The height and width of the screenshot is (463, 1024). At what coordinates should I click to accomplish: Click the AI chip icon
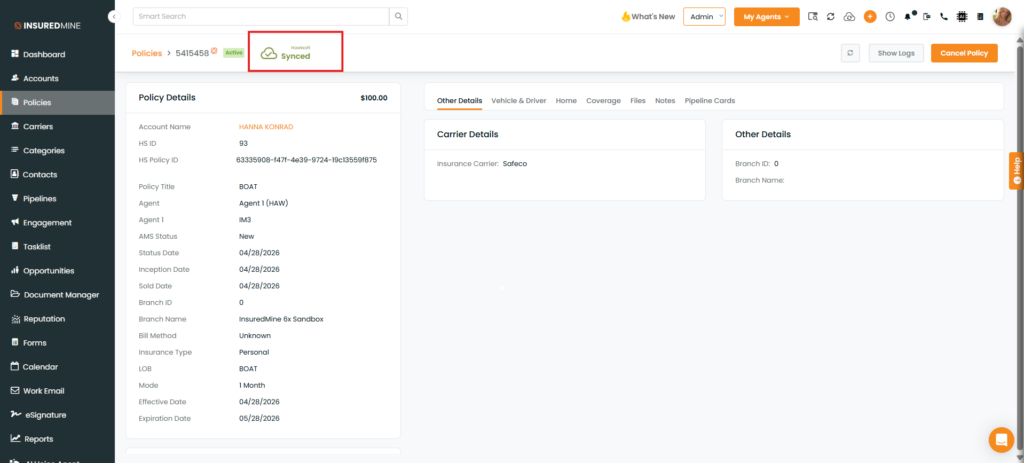pyautogui.click(x=961, y=17)
